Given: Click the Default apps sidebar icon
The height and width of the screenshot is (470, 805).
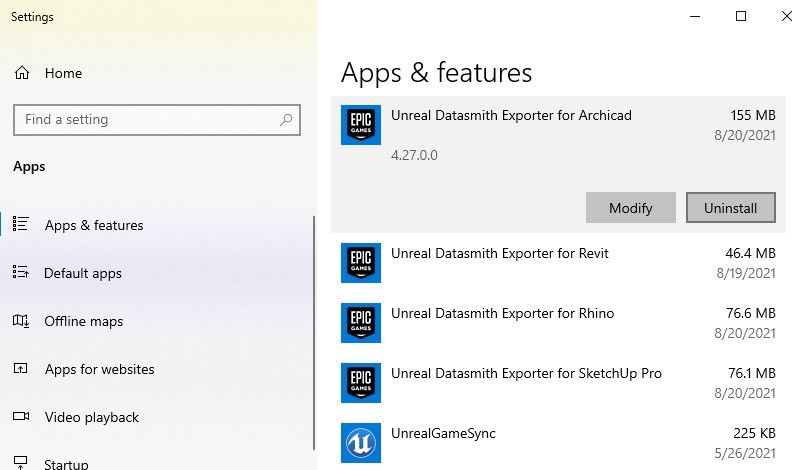Looking at the screenshot, I should coord(21,273).
